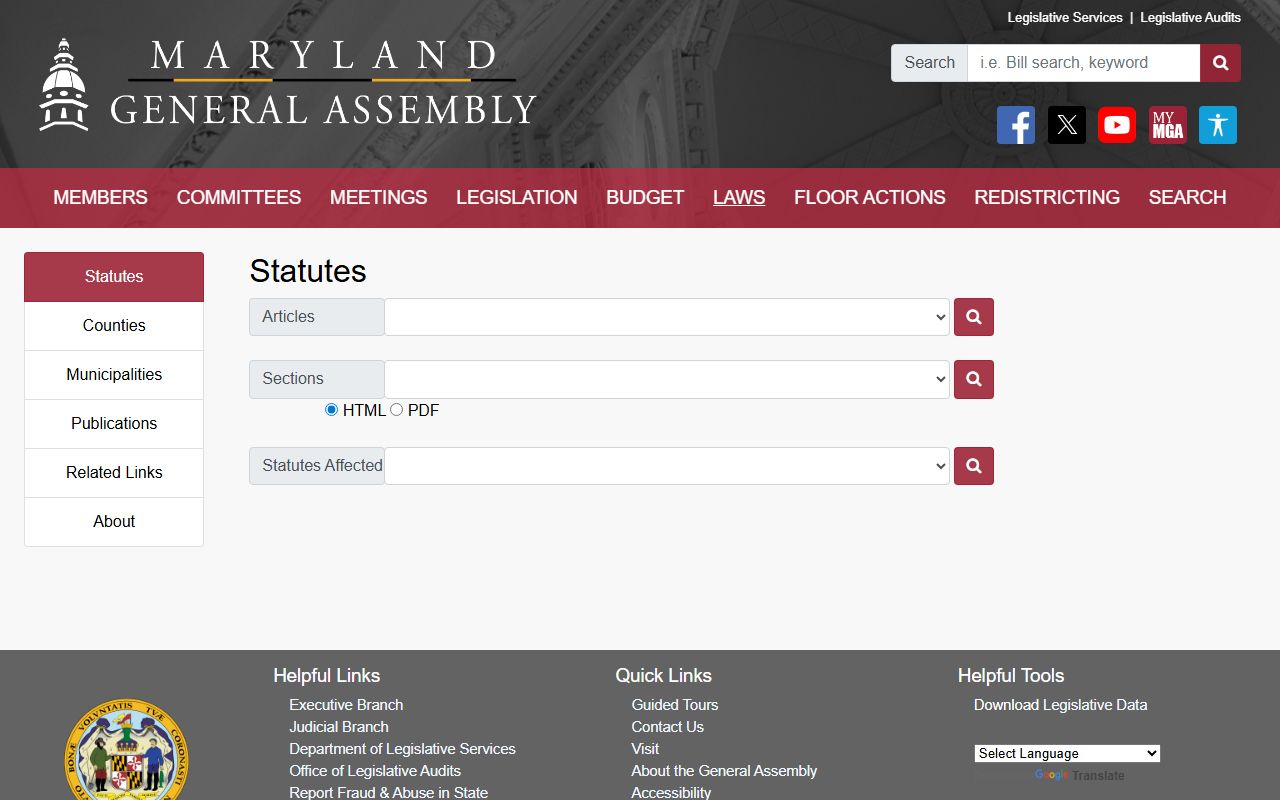Open the X (Twitter) icon
This screenshot has height=800, width=1280.
[1067, 125]
